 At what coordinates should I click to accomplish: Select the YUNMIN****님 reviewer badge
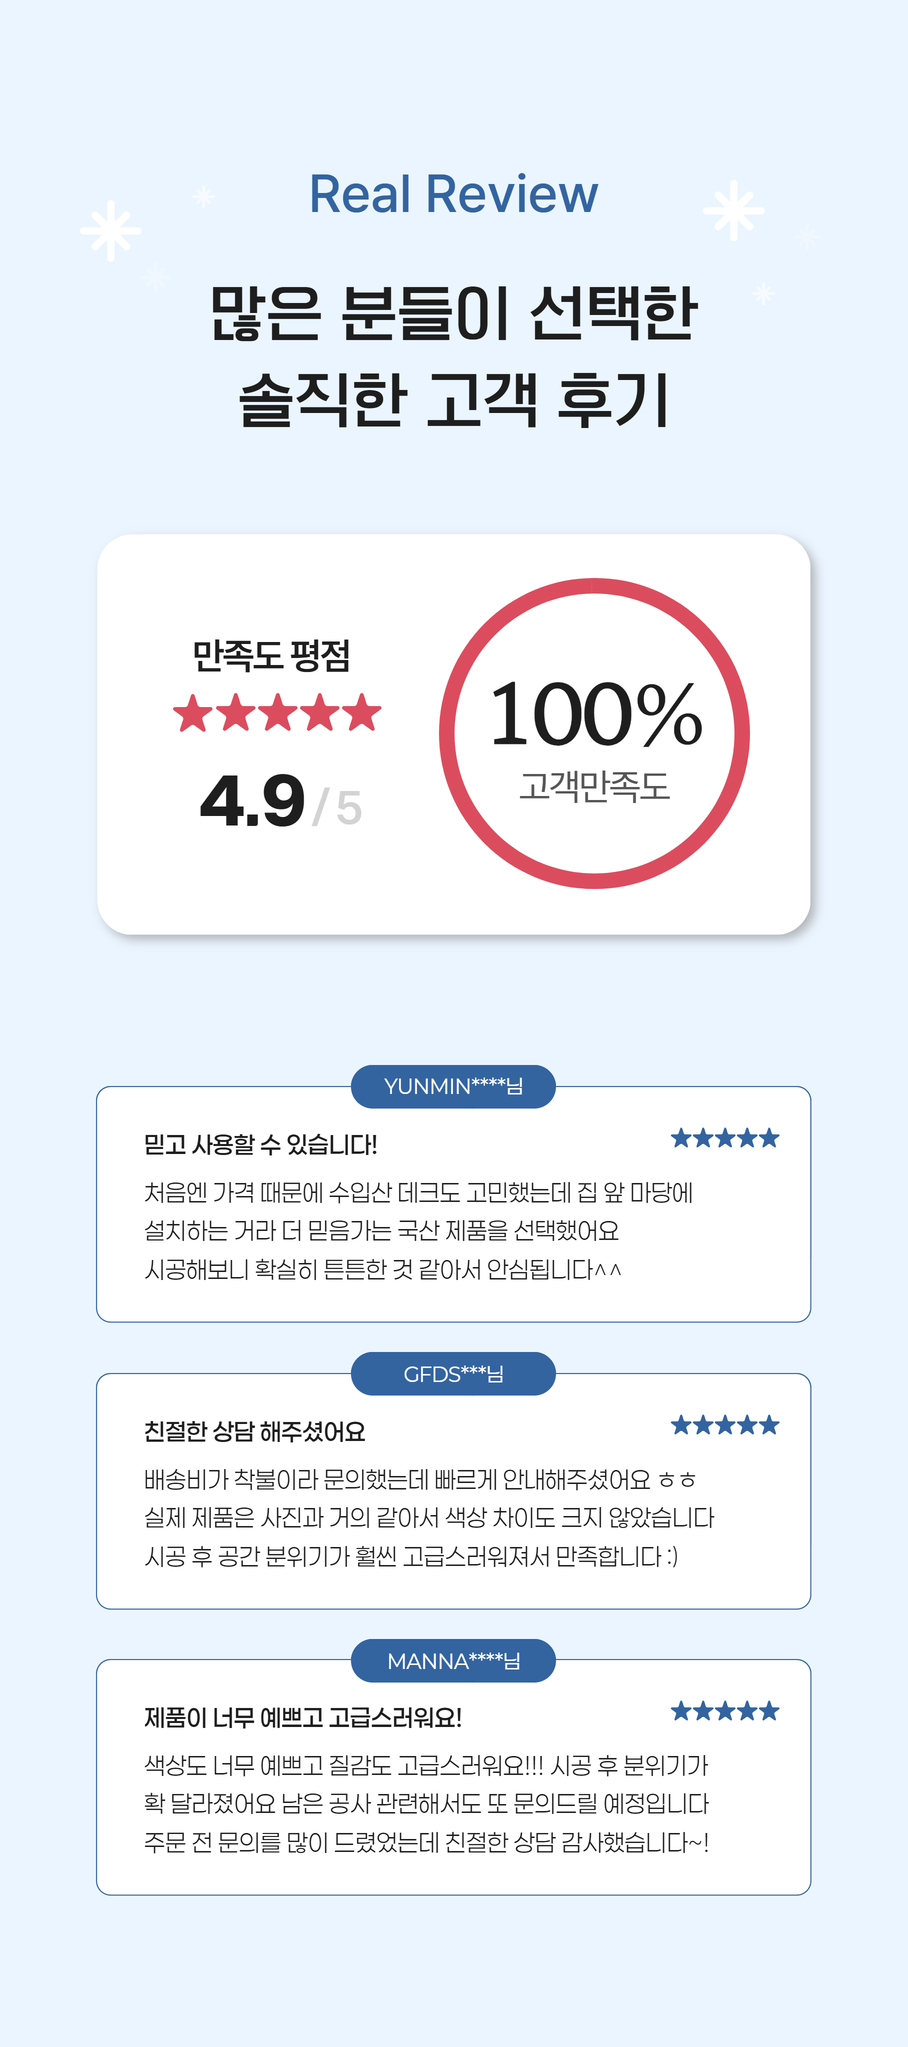coord(453,1087)
